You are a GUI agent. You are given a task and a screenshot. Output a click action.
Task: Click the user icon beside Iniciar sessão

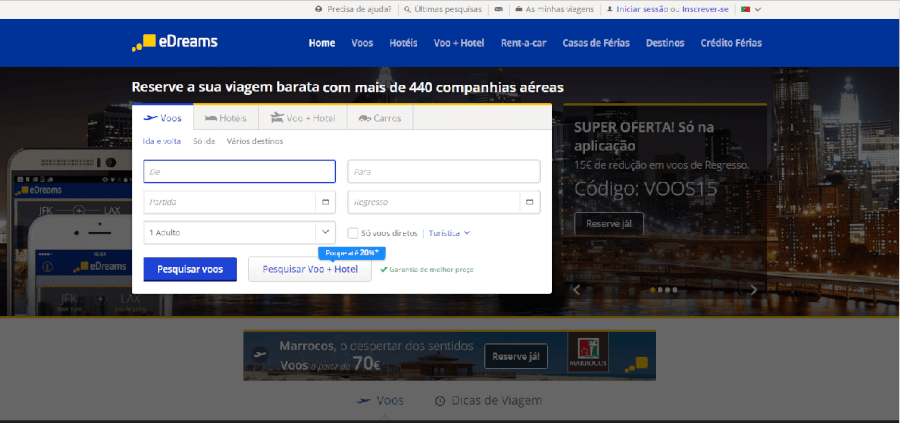[610, 9]
